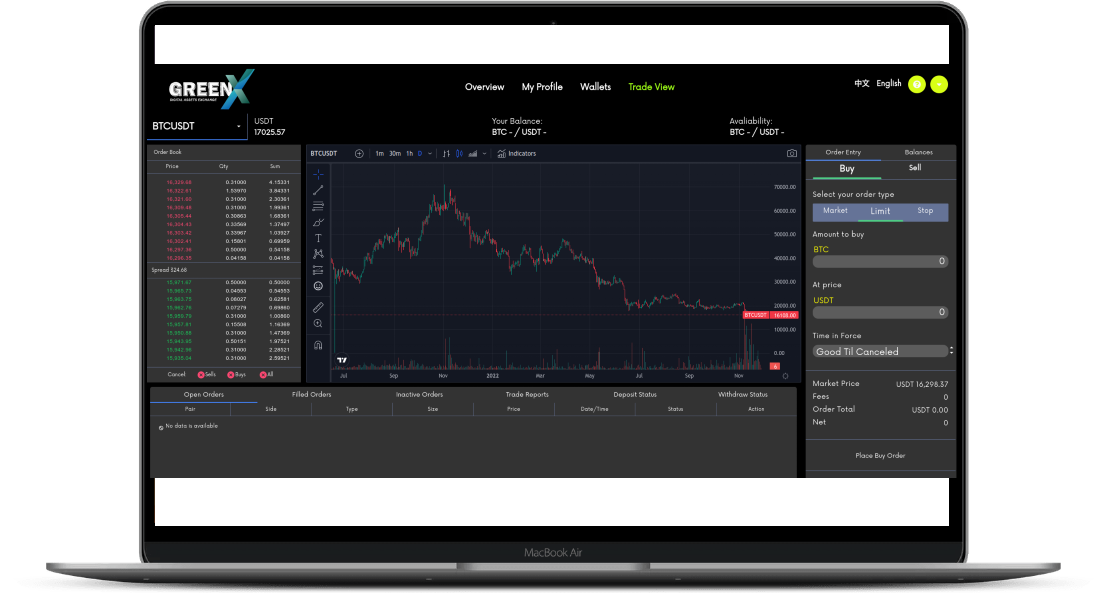This screenshot has width=1107, height=593.
Task: Reset the chart time scale
Action: (785, 376)
